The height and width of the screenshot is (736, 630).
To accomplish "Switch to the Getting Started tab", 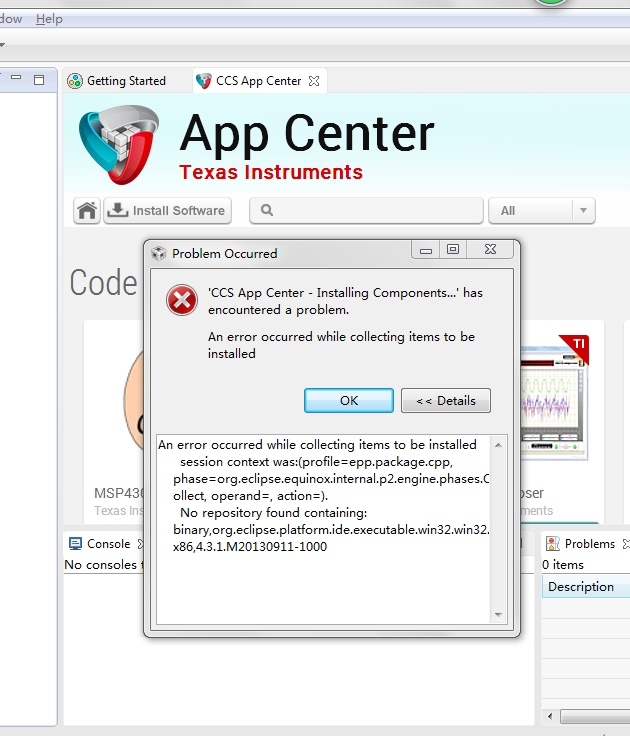I will click(x=116, y=81).
